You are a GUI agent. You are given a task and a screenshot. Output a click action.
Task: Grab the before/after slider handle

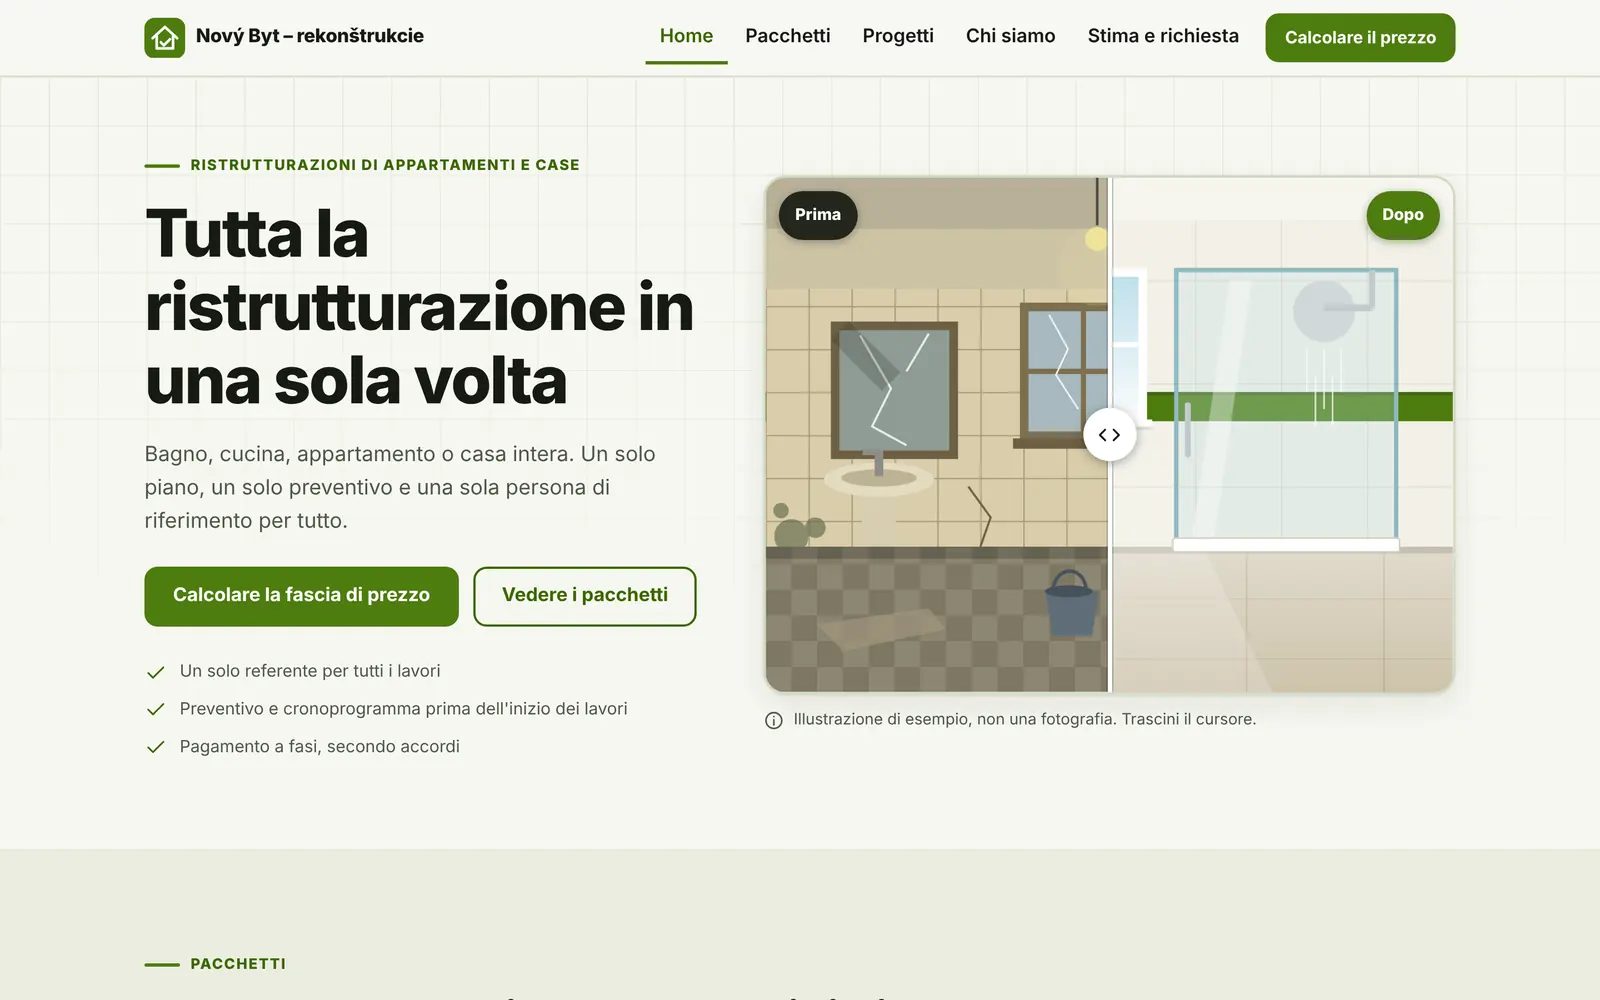[1109, 434]
